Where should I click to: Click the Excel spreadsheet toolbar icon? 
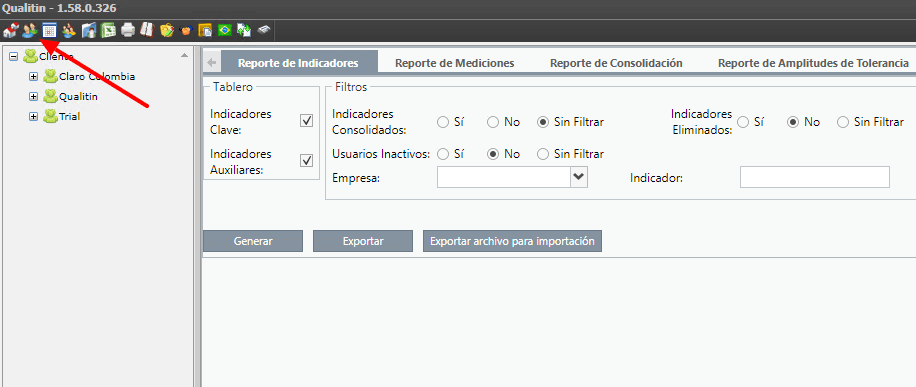(108, 30)
